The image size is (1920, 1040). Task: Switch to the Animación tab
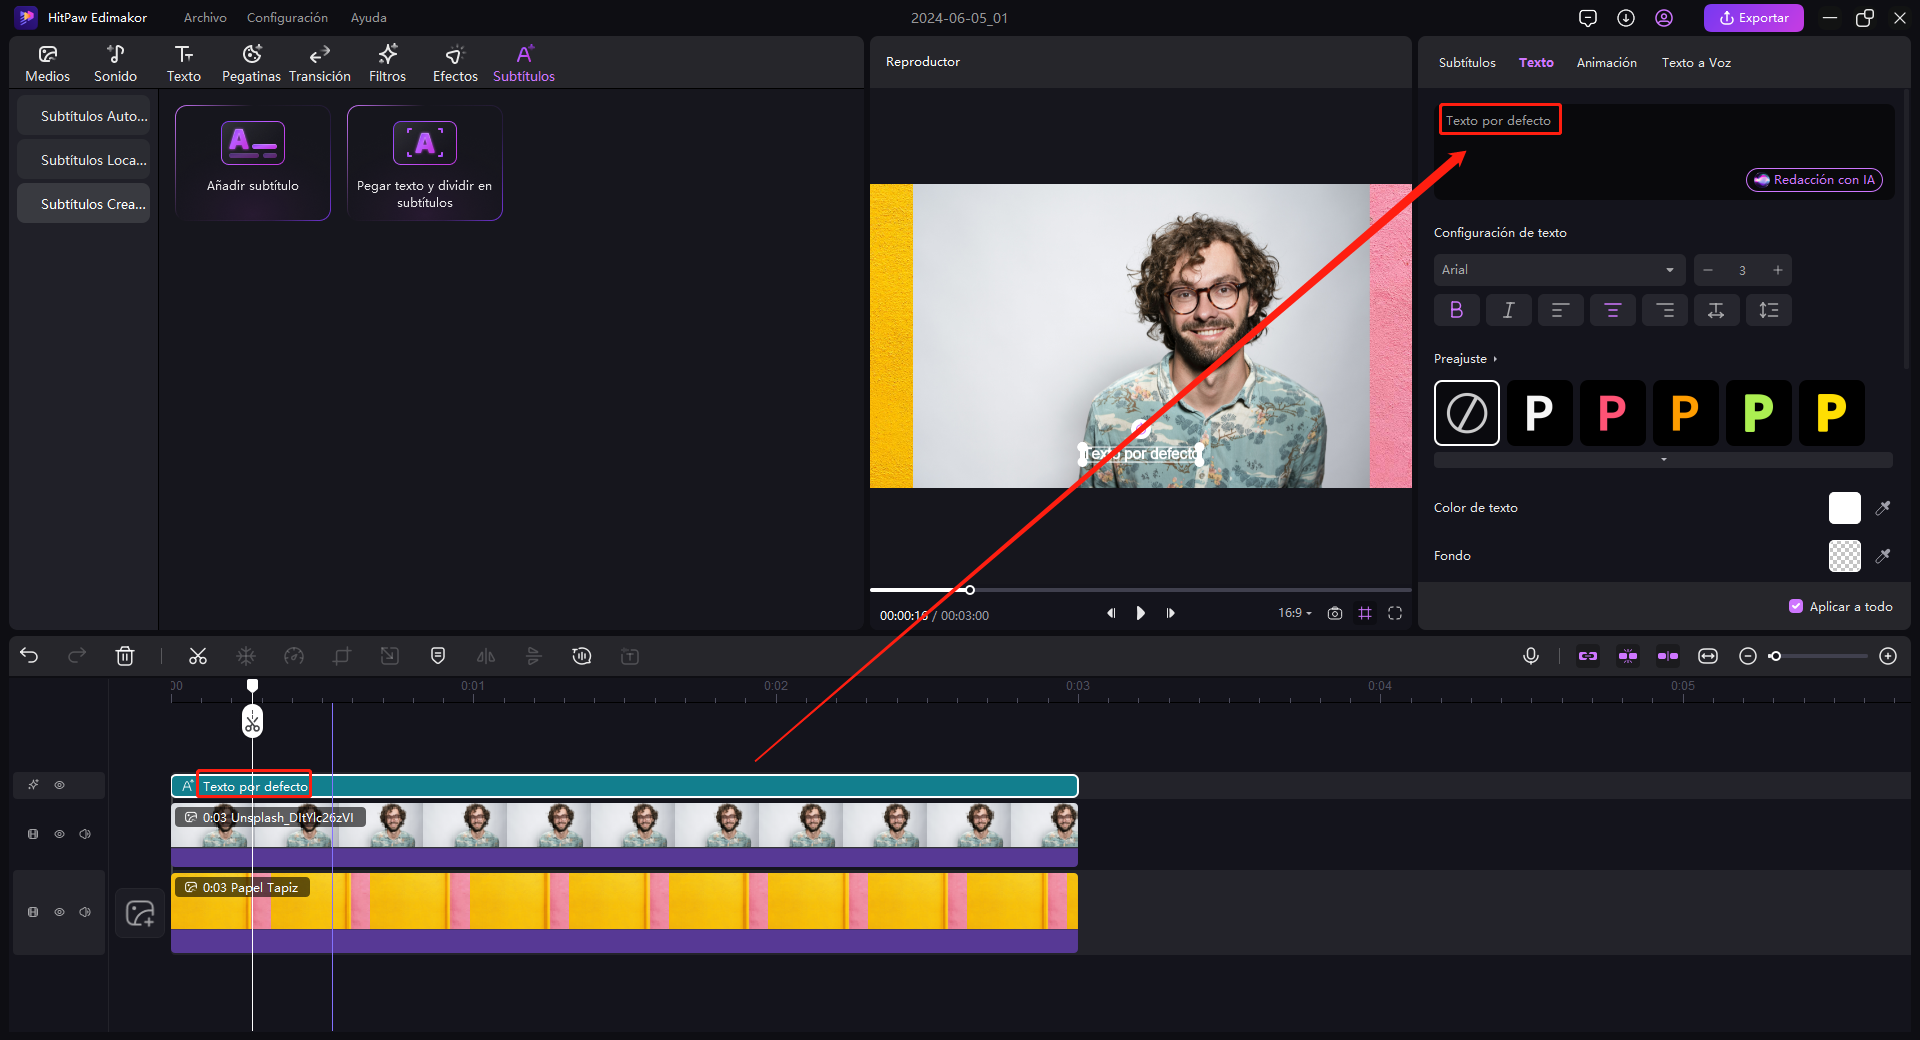coord(1606,62)
